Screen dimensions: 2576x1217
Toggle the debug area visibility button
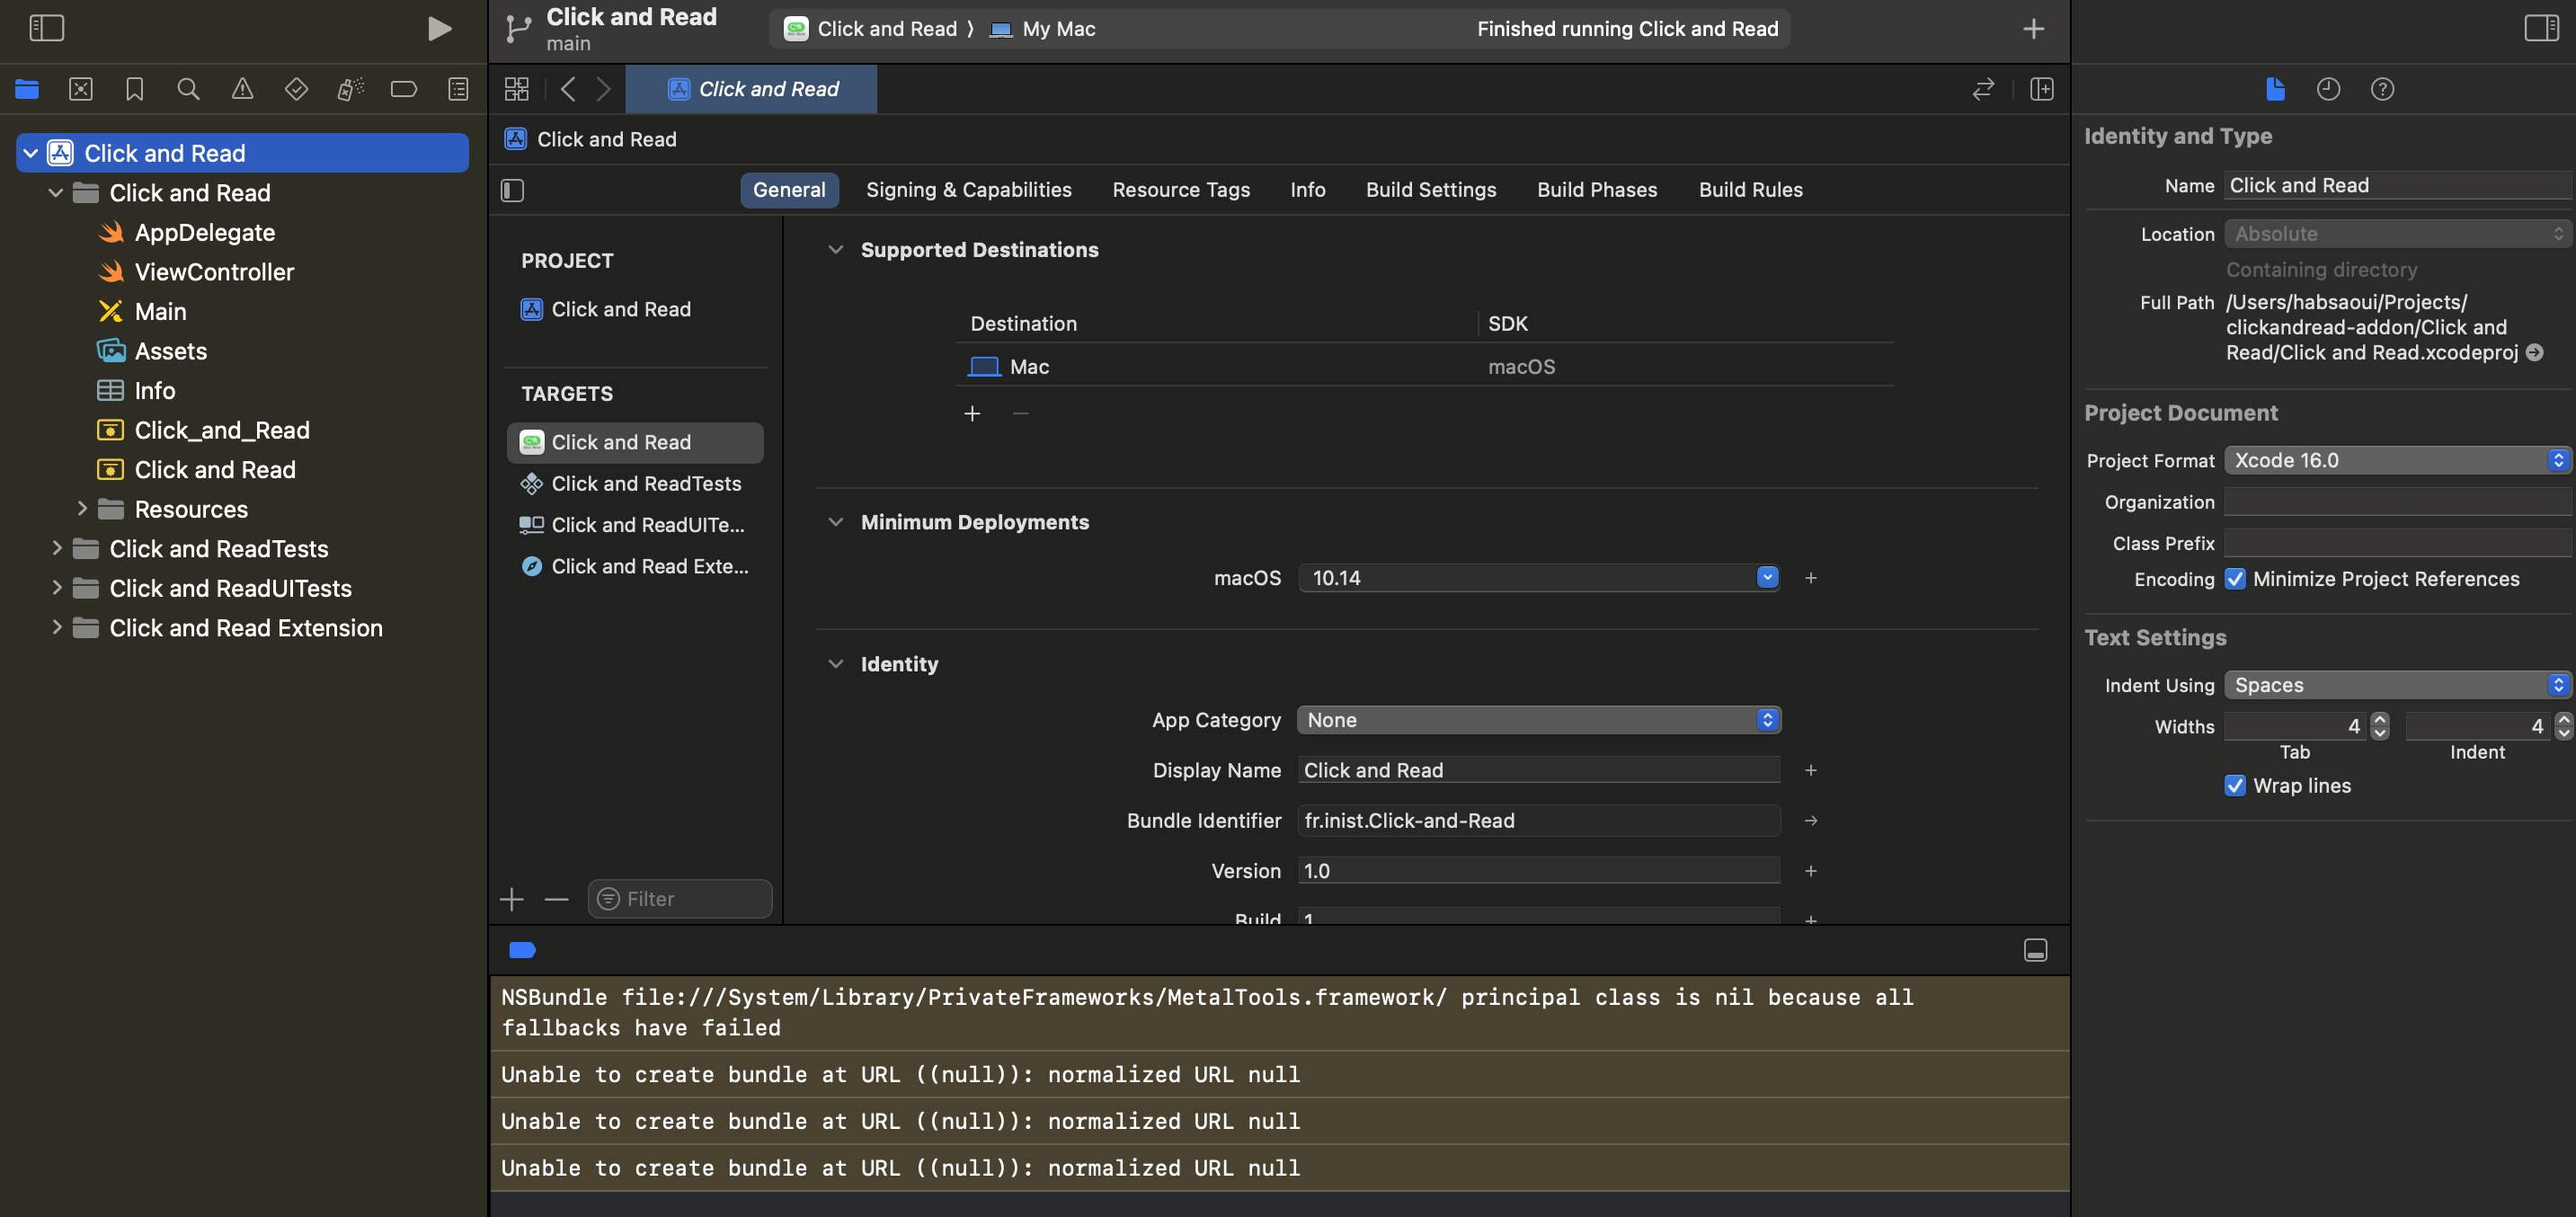pos(2035,949)
